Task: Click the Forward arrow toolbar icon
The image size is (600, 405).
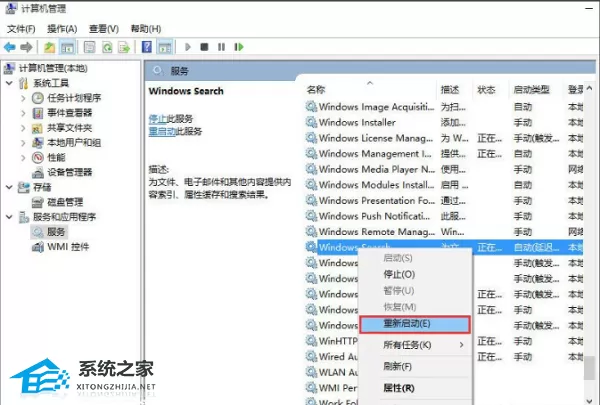Action: tap(26, 47)
